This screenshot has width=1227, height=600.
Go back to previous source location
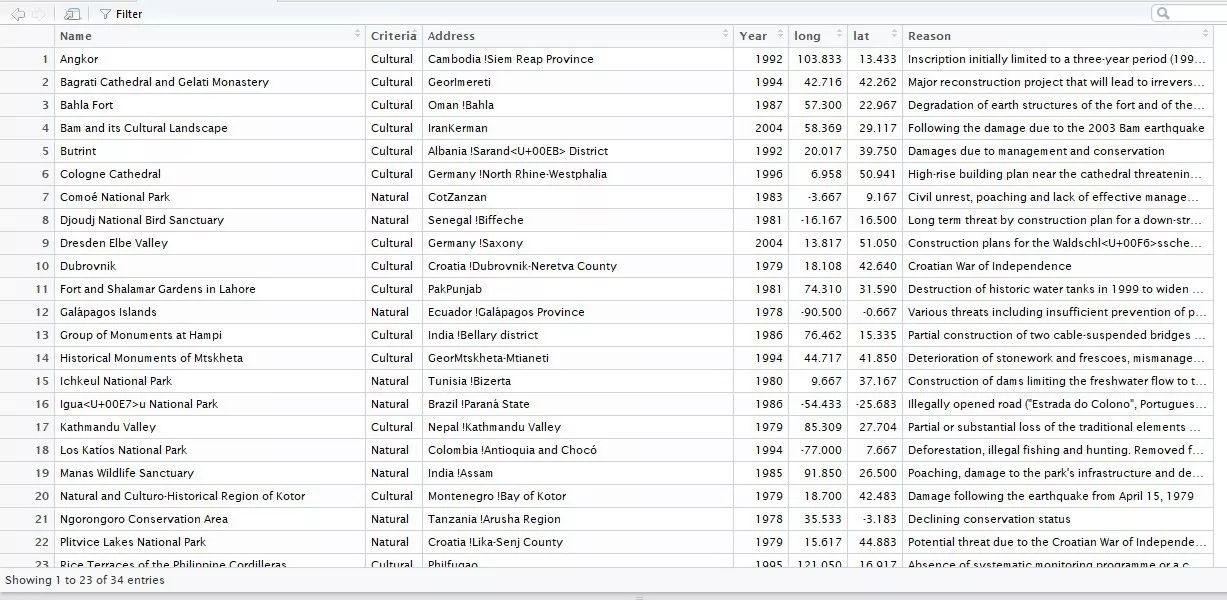pos(18,14)
